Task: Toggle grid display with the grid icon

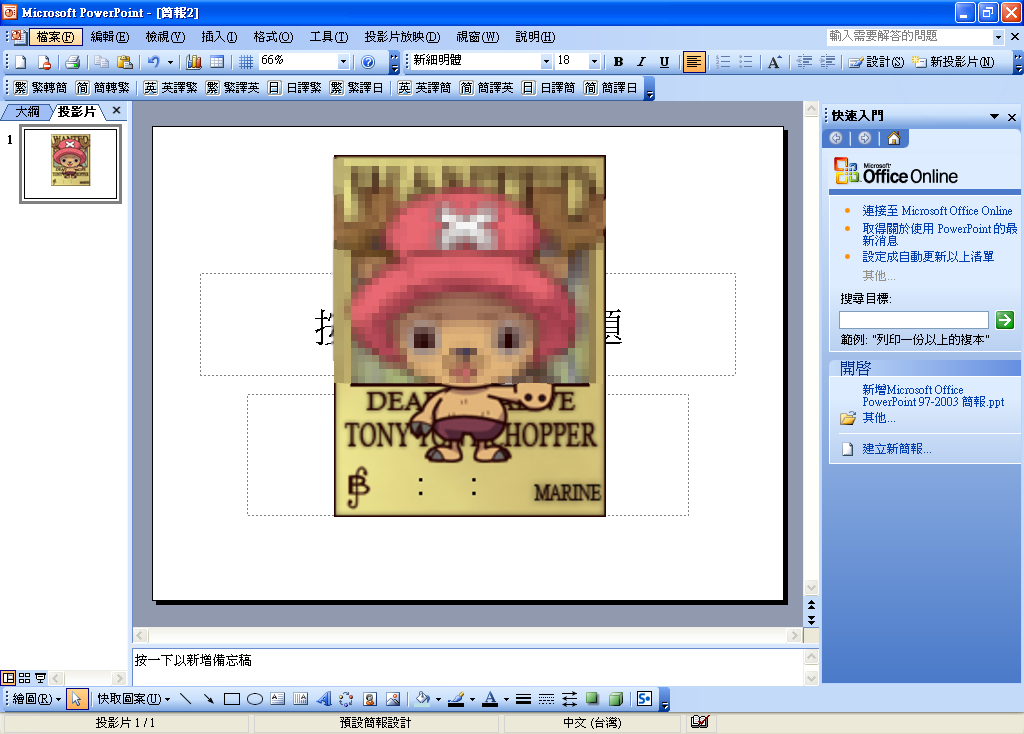Action: (246, 62)
